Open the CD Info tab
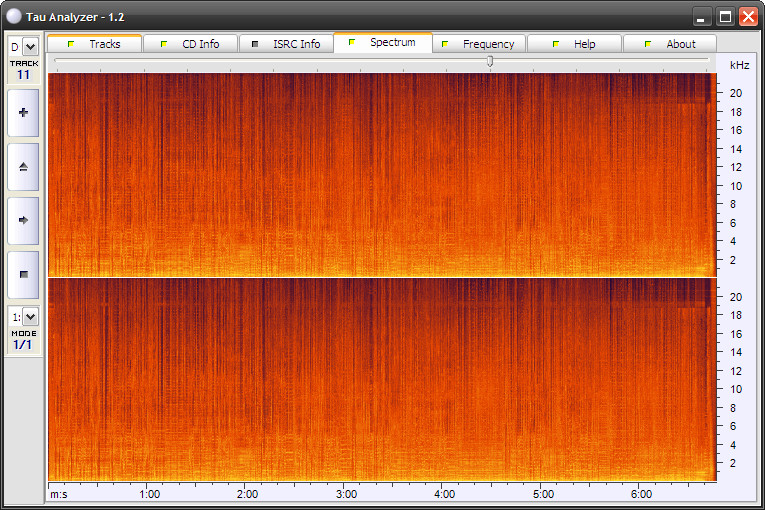Image resolution: width=765 pixels, height=510 pixels. pos(190,44)
